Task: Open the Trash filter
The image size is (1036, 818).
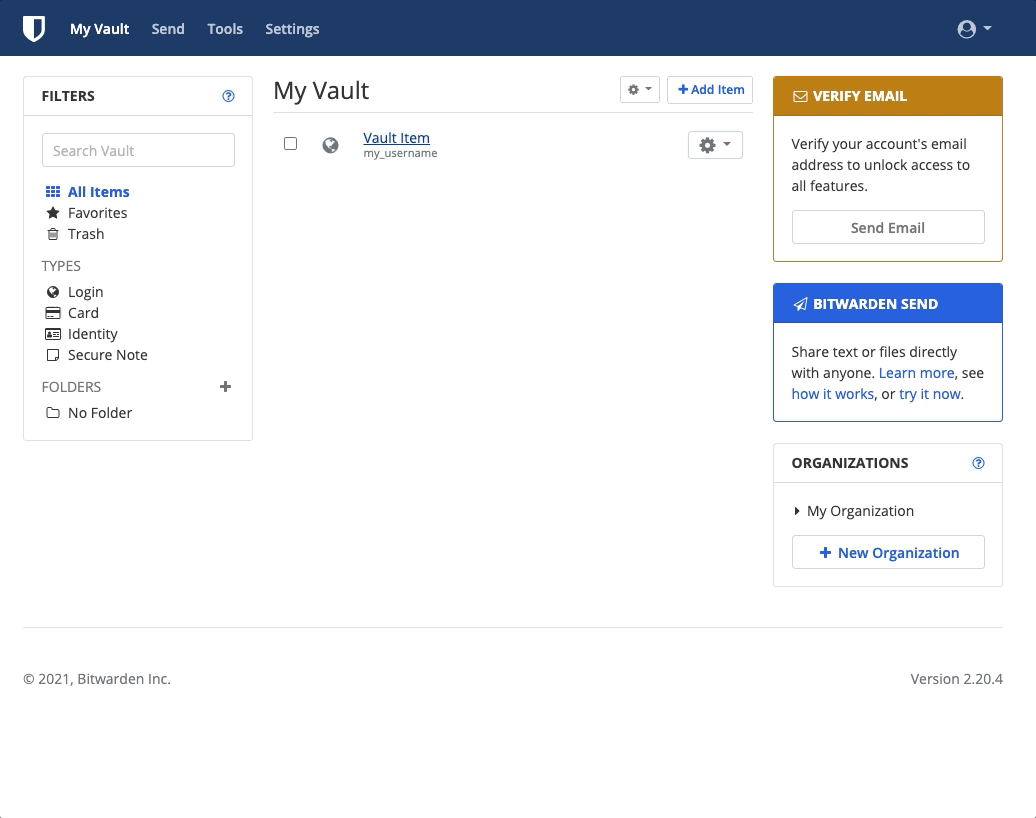Action: 86,234
